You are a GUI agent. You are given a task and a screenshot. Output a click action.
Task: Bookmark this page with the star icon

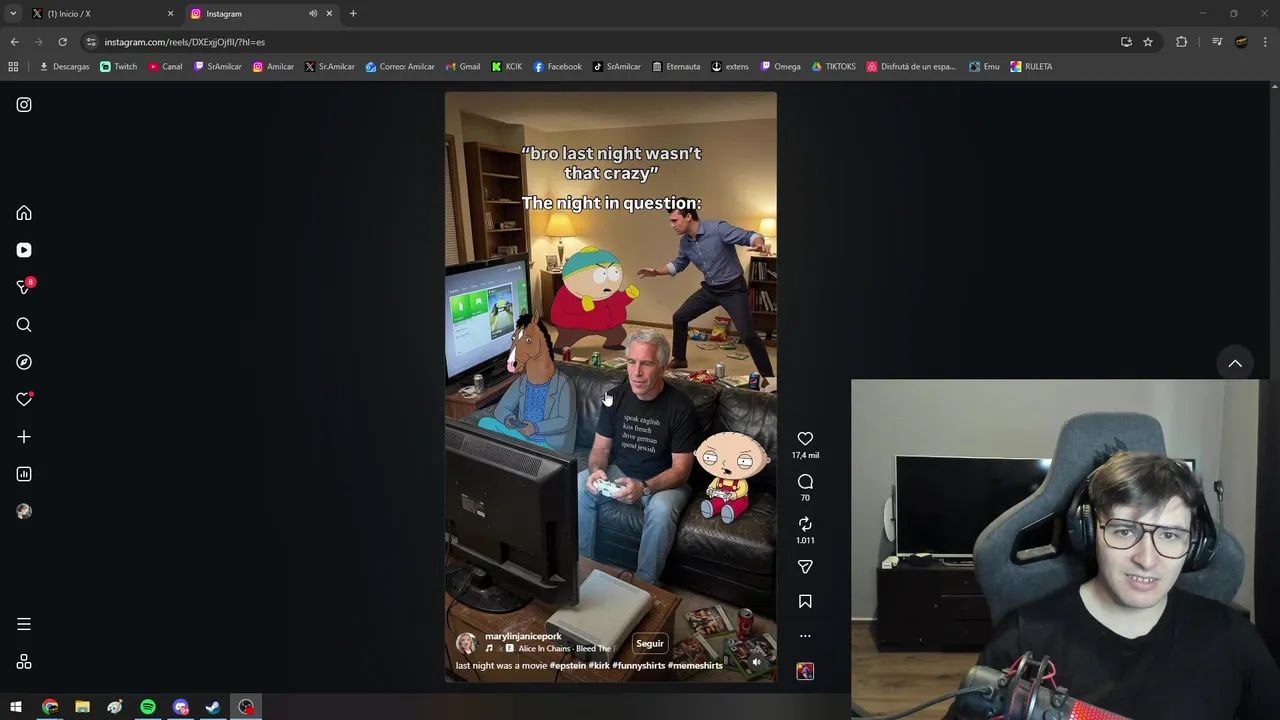pyautogui.click(x=1148, y=42)
